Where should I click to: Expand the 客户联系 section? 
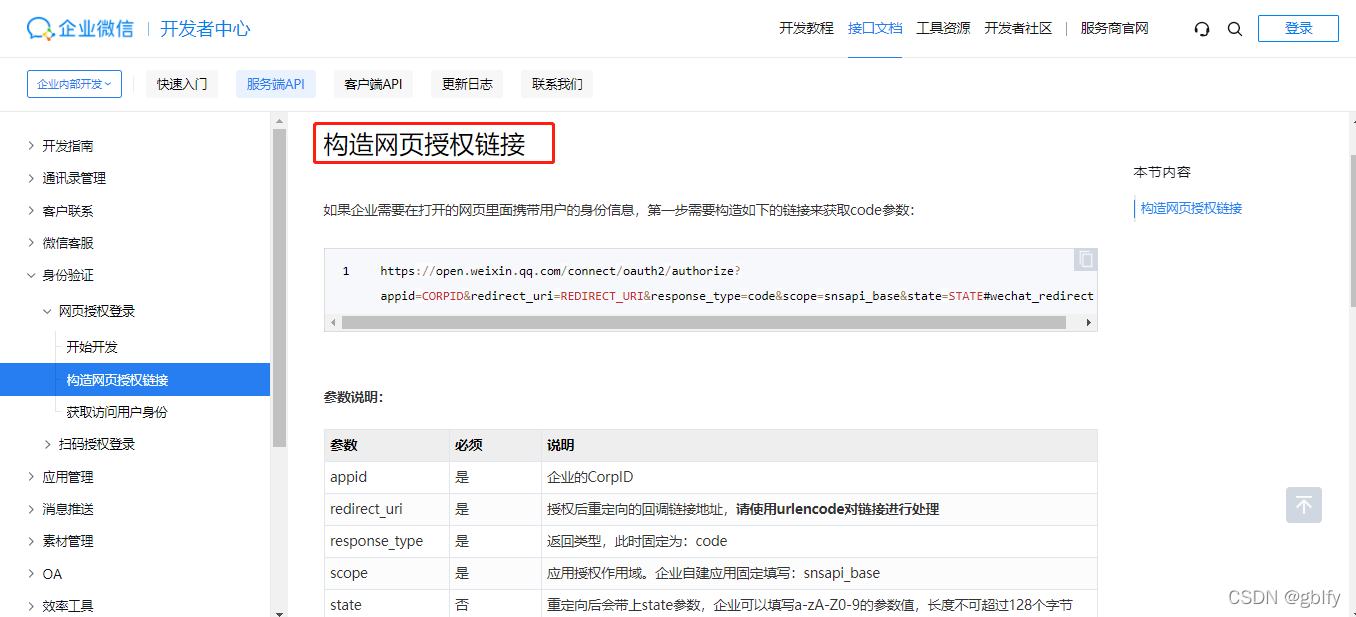31,211
